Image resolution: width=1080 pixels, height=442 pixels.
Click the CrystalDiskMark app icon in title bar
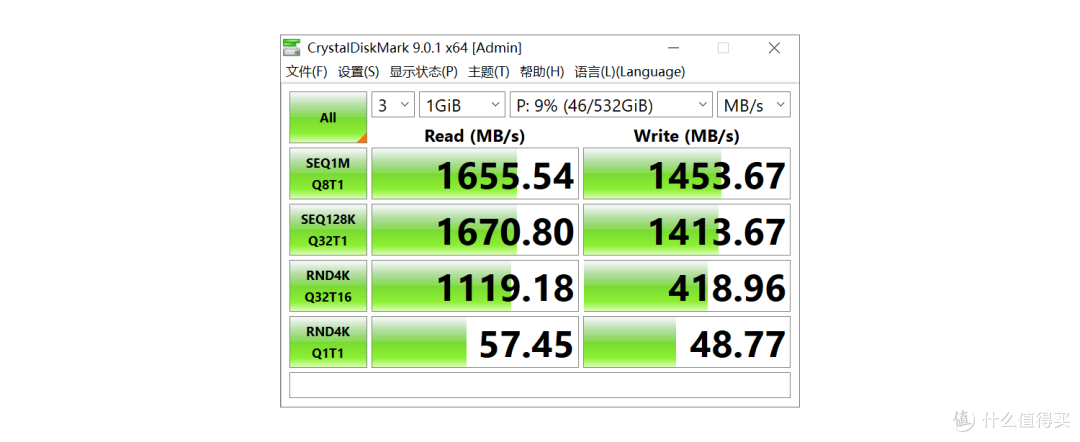[292, 48]
